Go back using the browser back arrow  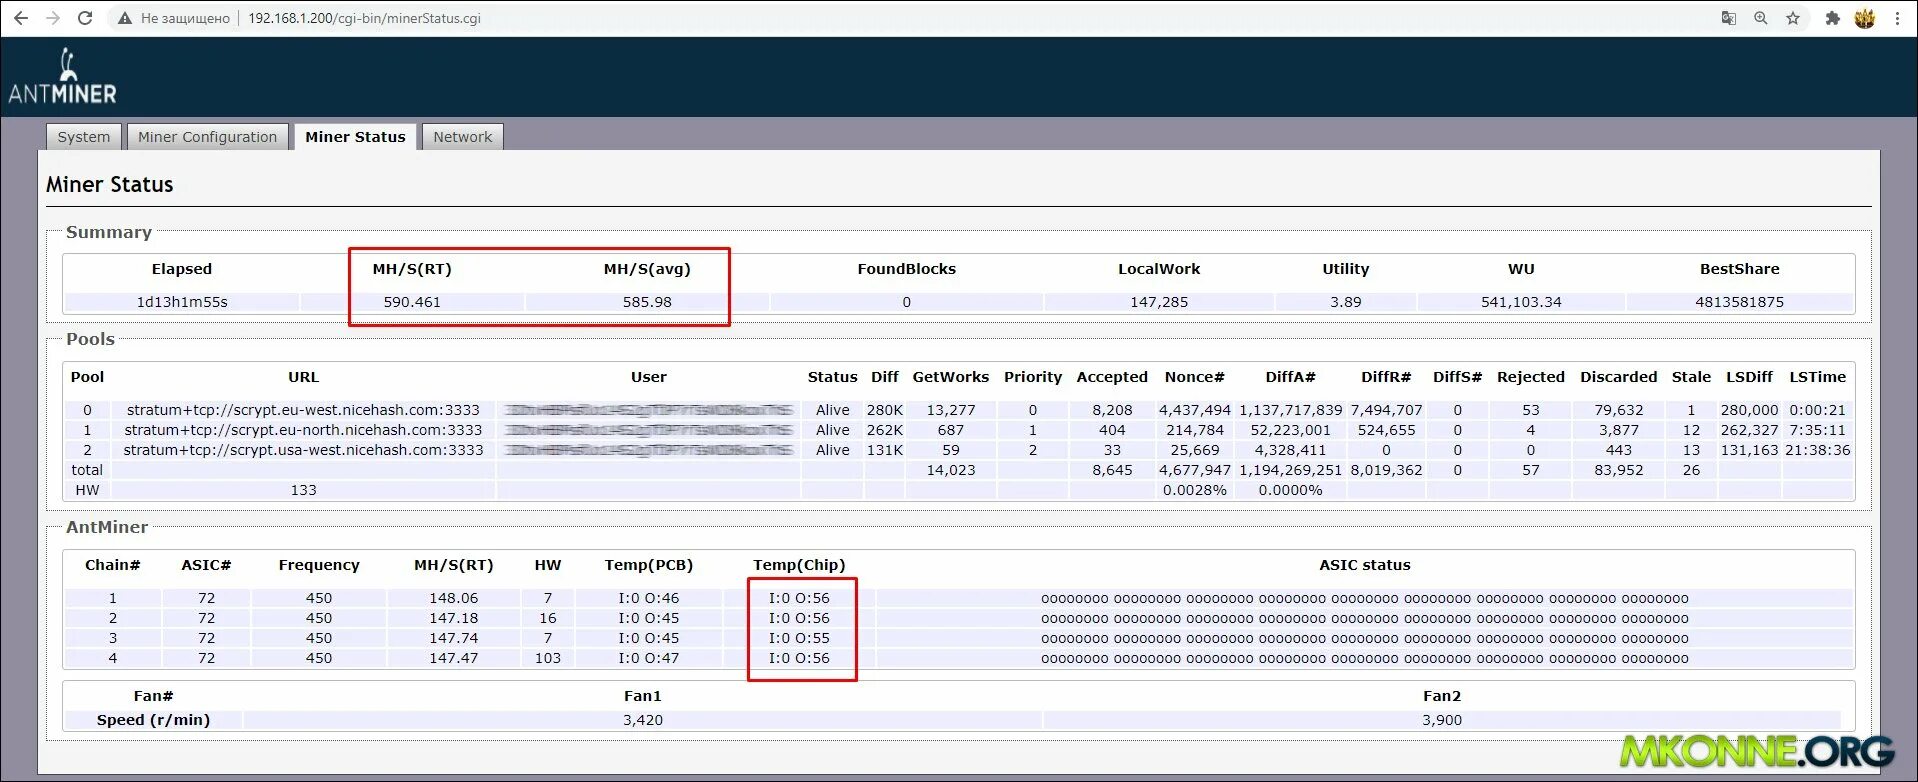point(20,18)
